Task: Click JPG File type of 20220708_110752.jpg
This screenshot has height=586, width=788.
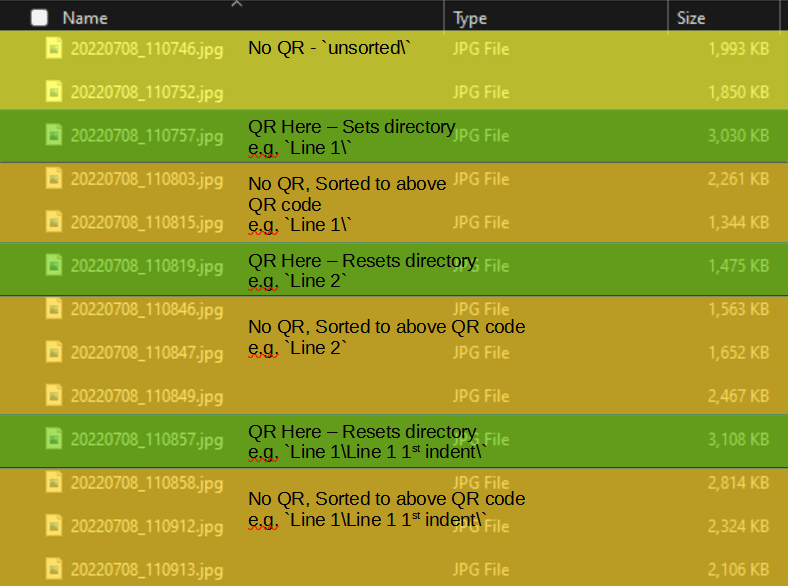Action: [x=481, y=92]
